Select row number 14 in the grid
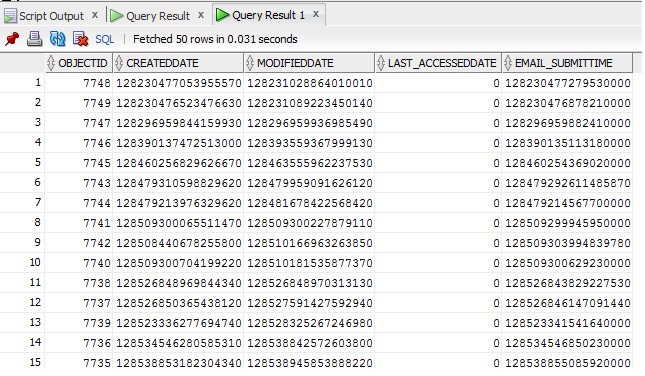The height and width of the screenshot is (376, 645). point(22,342)
